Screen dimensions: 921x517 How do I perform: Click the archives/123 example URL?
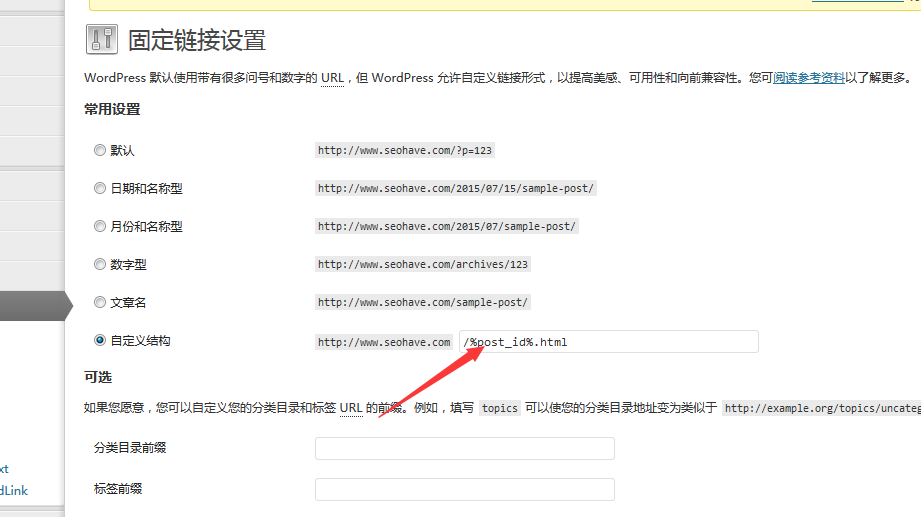pos(423,264)
